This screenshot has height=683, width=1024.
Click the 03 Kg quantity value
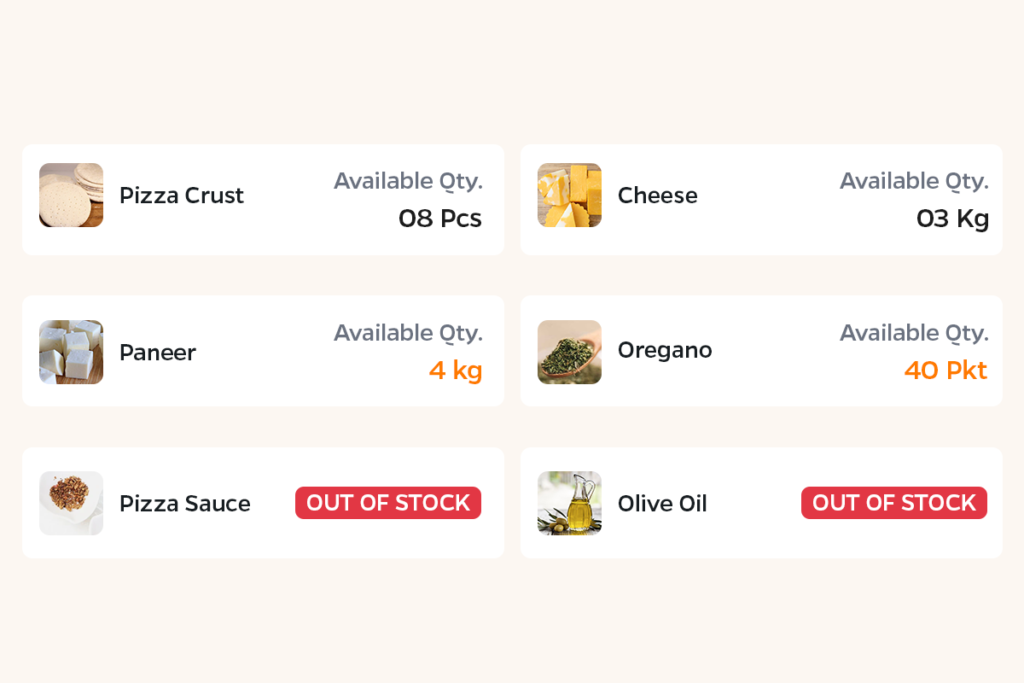pyautogui.click(x=952, y=219)
